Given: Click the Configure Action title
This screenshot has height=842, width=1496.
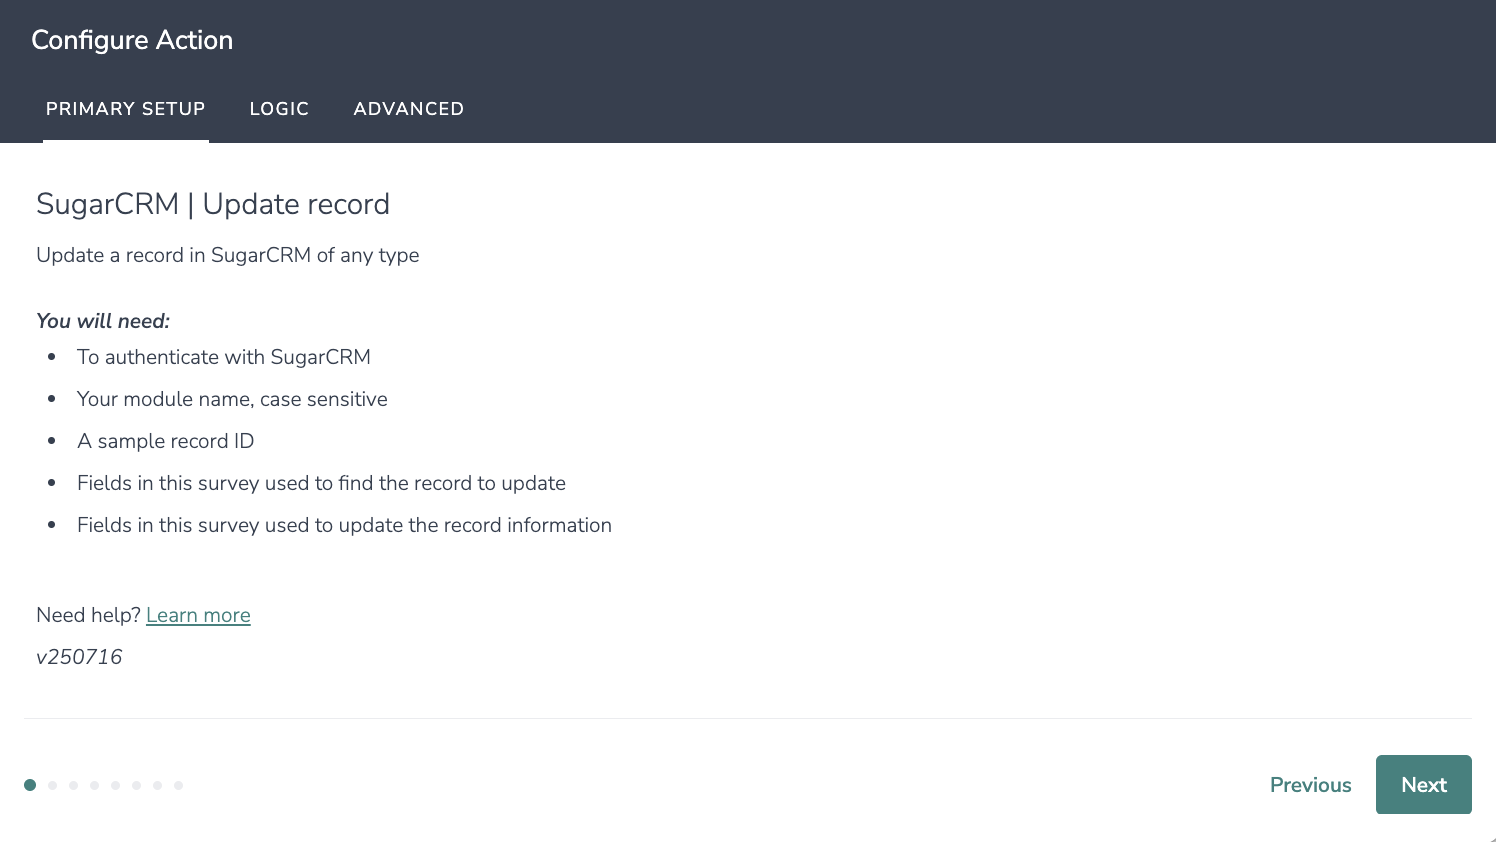Looking at the screenshot, I should point(132,40).
